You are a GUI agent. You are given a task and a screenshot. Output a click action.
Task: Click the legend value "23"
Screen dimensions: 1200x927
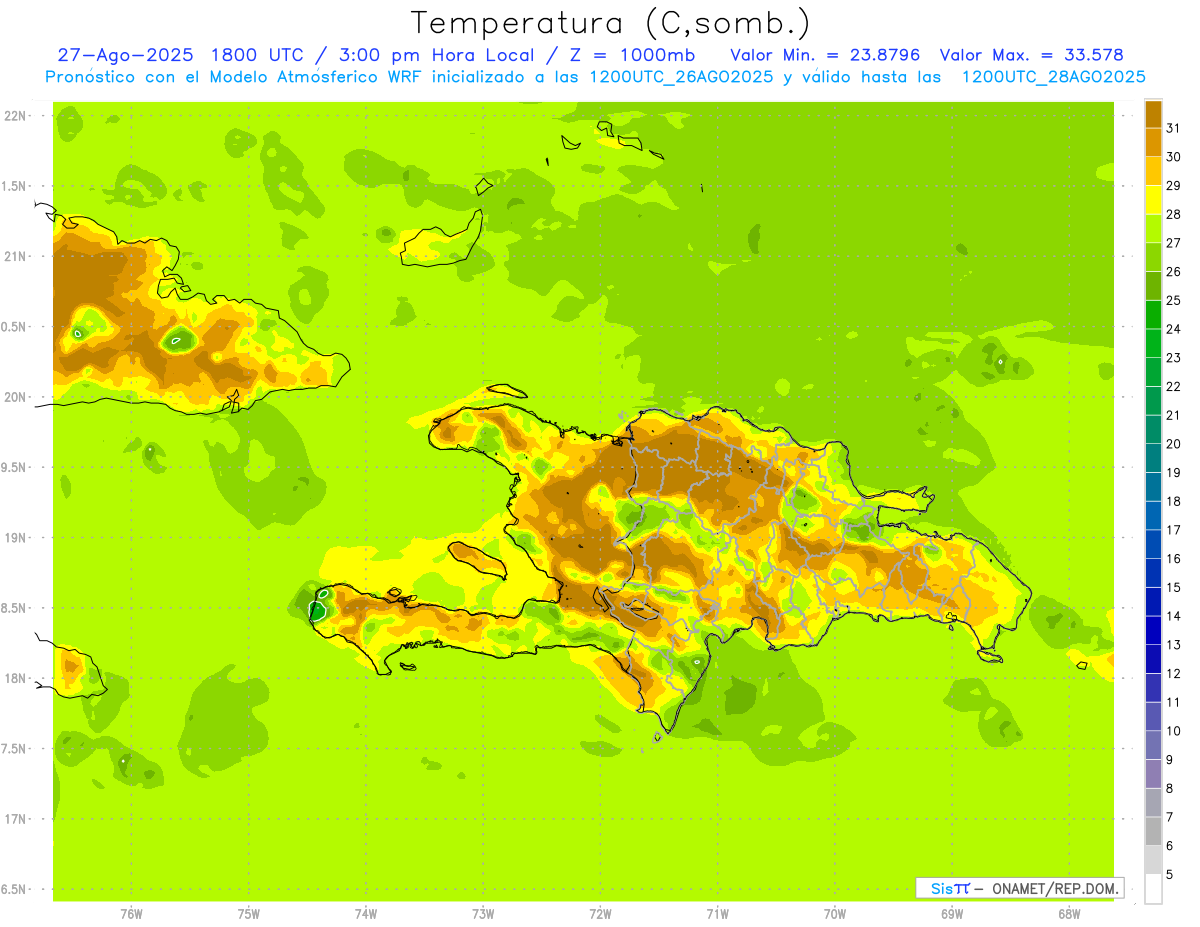click(1174, 358)
